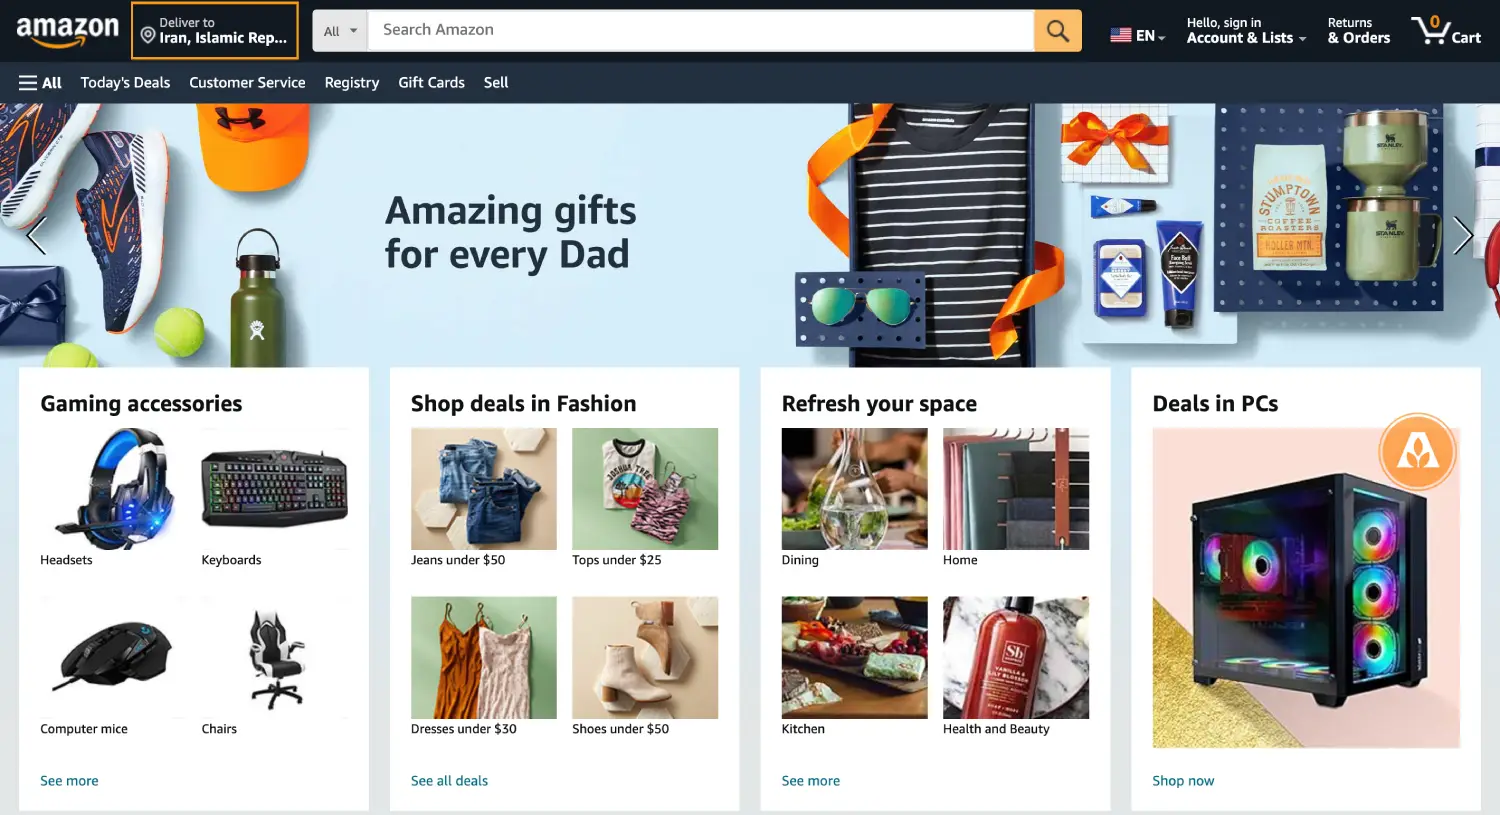Open the Jeans under $50 thumbnail
Image resolution: width=1500 pixels, height=815 pixels.
484,489
